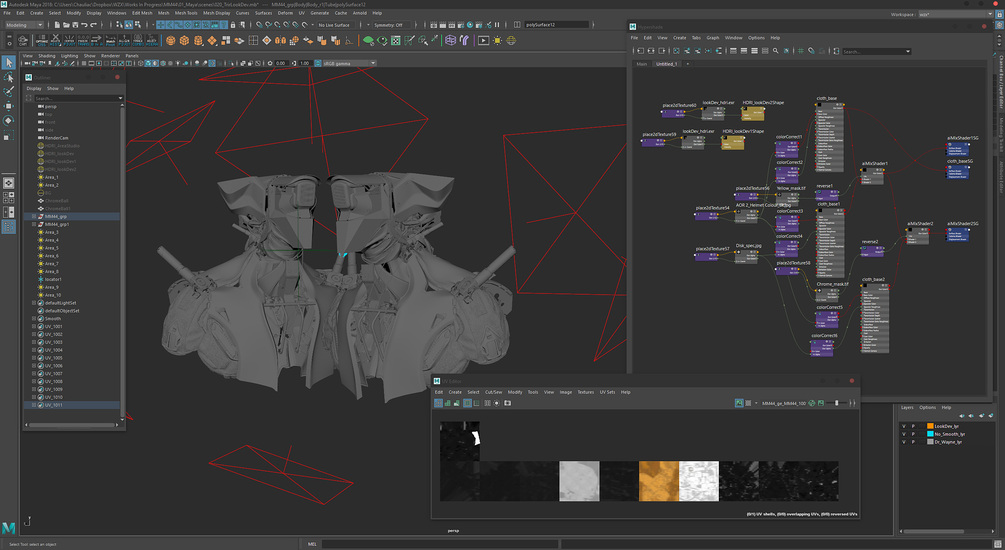The height and width of the screenshot is (550, 1005).
Task: Toggle playback P for No_Smooth_lyr layer
Action: click(x=913, y=434)
